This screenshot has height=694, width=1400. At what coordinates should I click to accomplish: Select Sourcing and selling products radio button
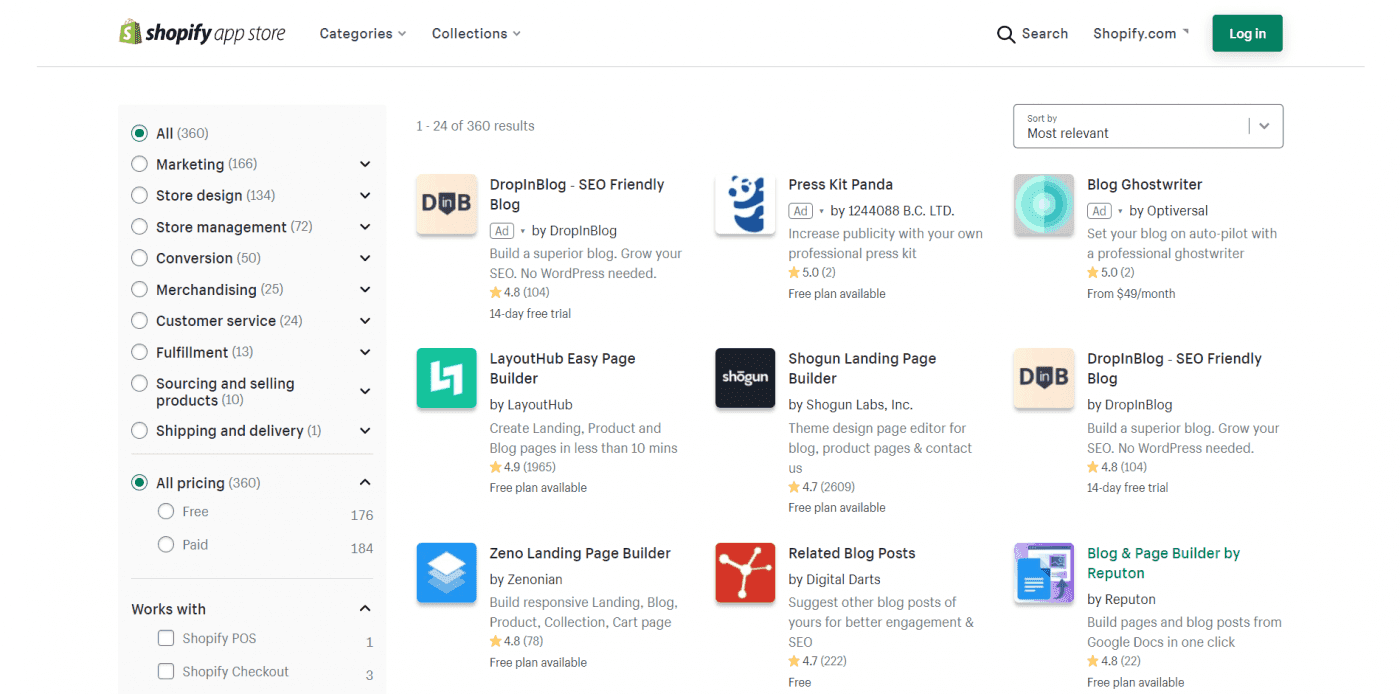[139, 384]
